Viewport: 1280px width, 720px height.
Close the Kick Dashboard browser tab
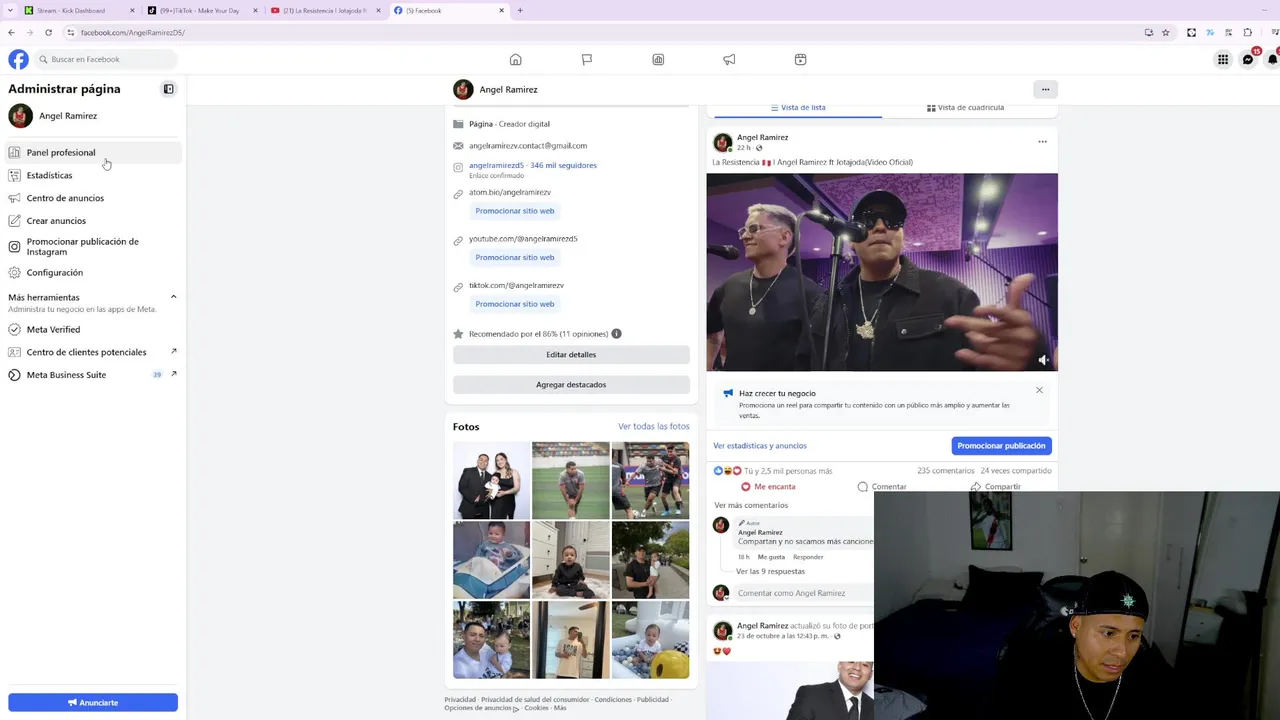point(132,10)
